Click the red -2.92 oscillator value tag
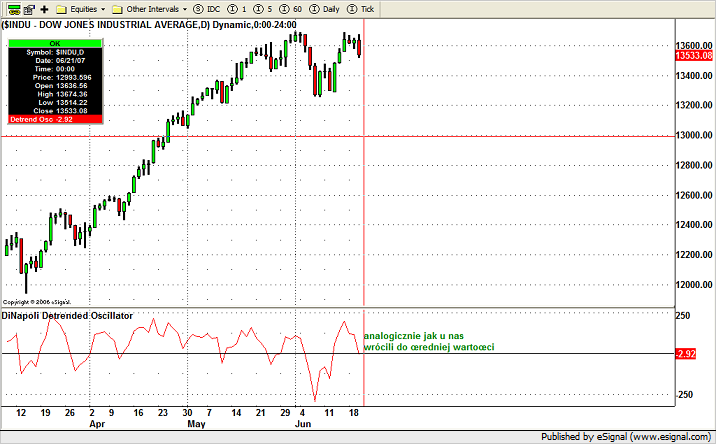 coord(686,354)
